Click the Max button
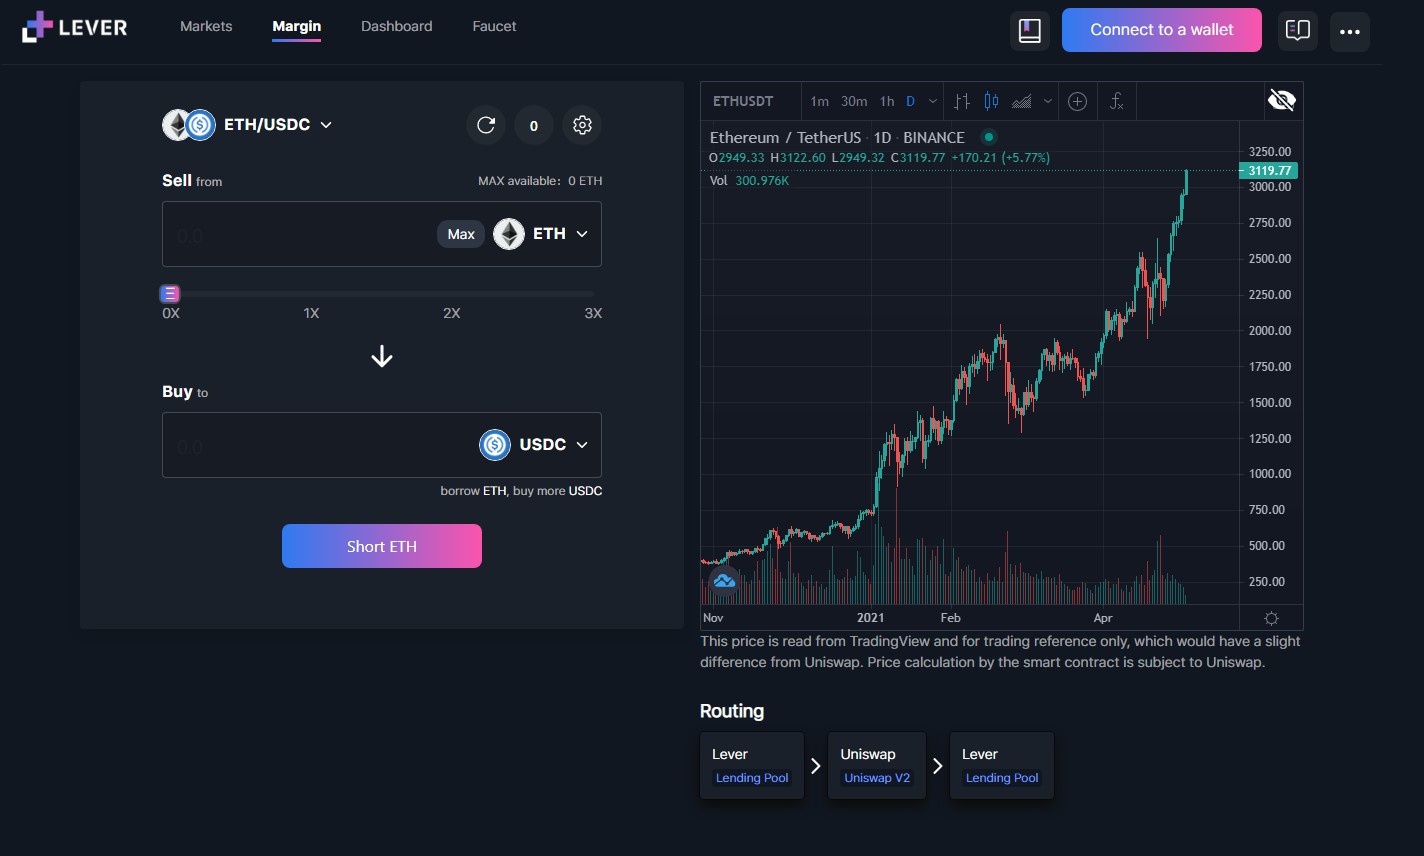The image size is (1424, 856). click(461, 234)
